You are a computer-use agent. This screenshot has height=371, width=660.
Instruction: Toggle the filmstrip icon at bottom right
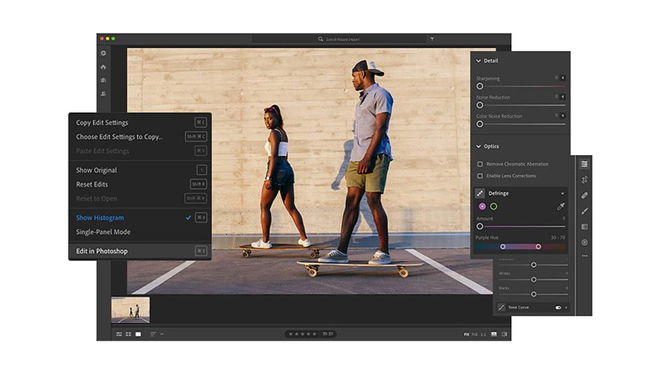pos(494,334)
